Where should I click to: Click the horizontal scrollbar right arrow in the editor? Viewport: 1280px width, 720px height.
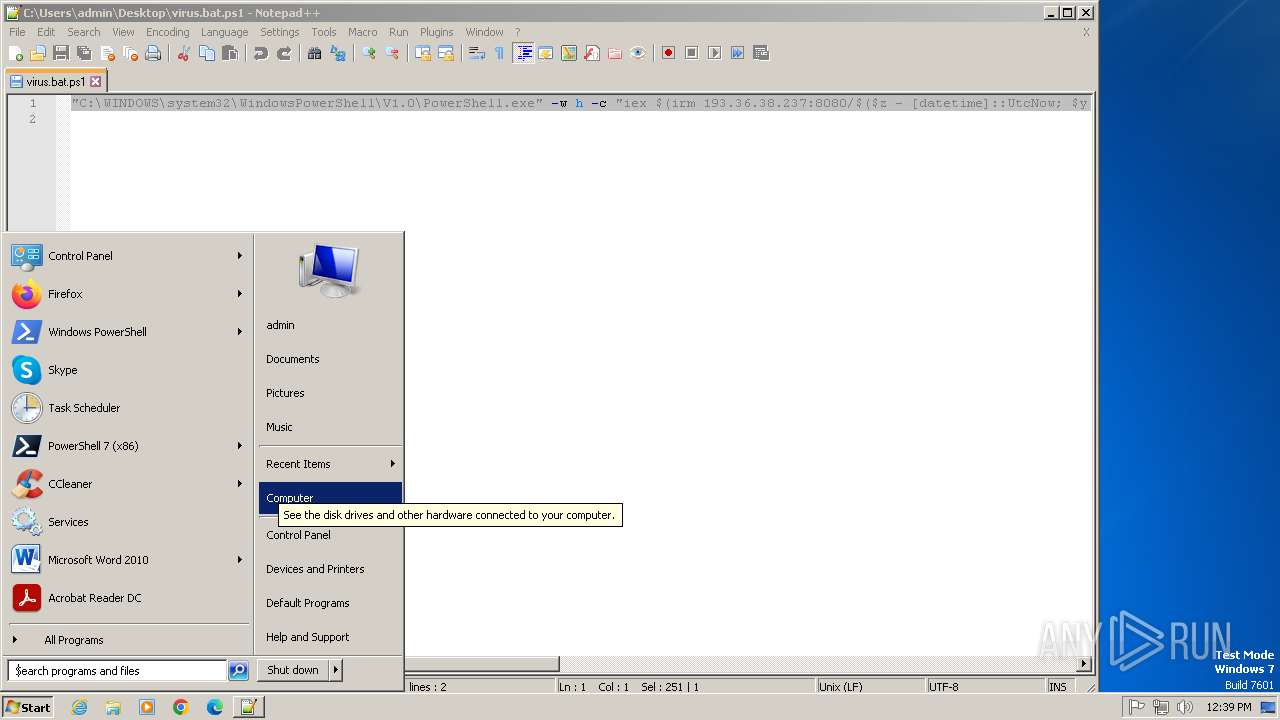coord(1084,664)
